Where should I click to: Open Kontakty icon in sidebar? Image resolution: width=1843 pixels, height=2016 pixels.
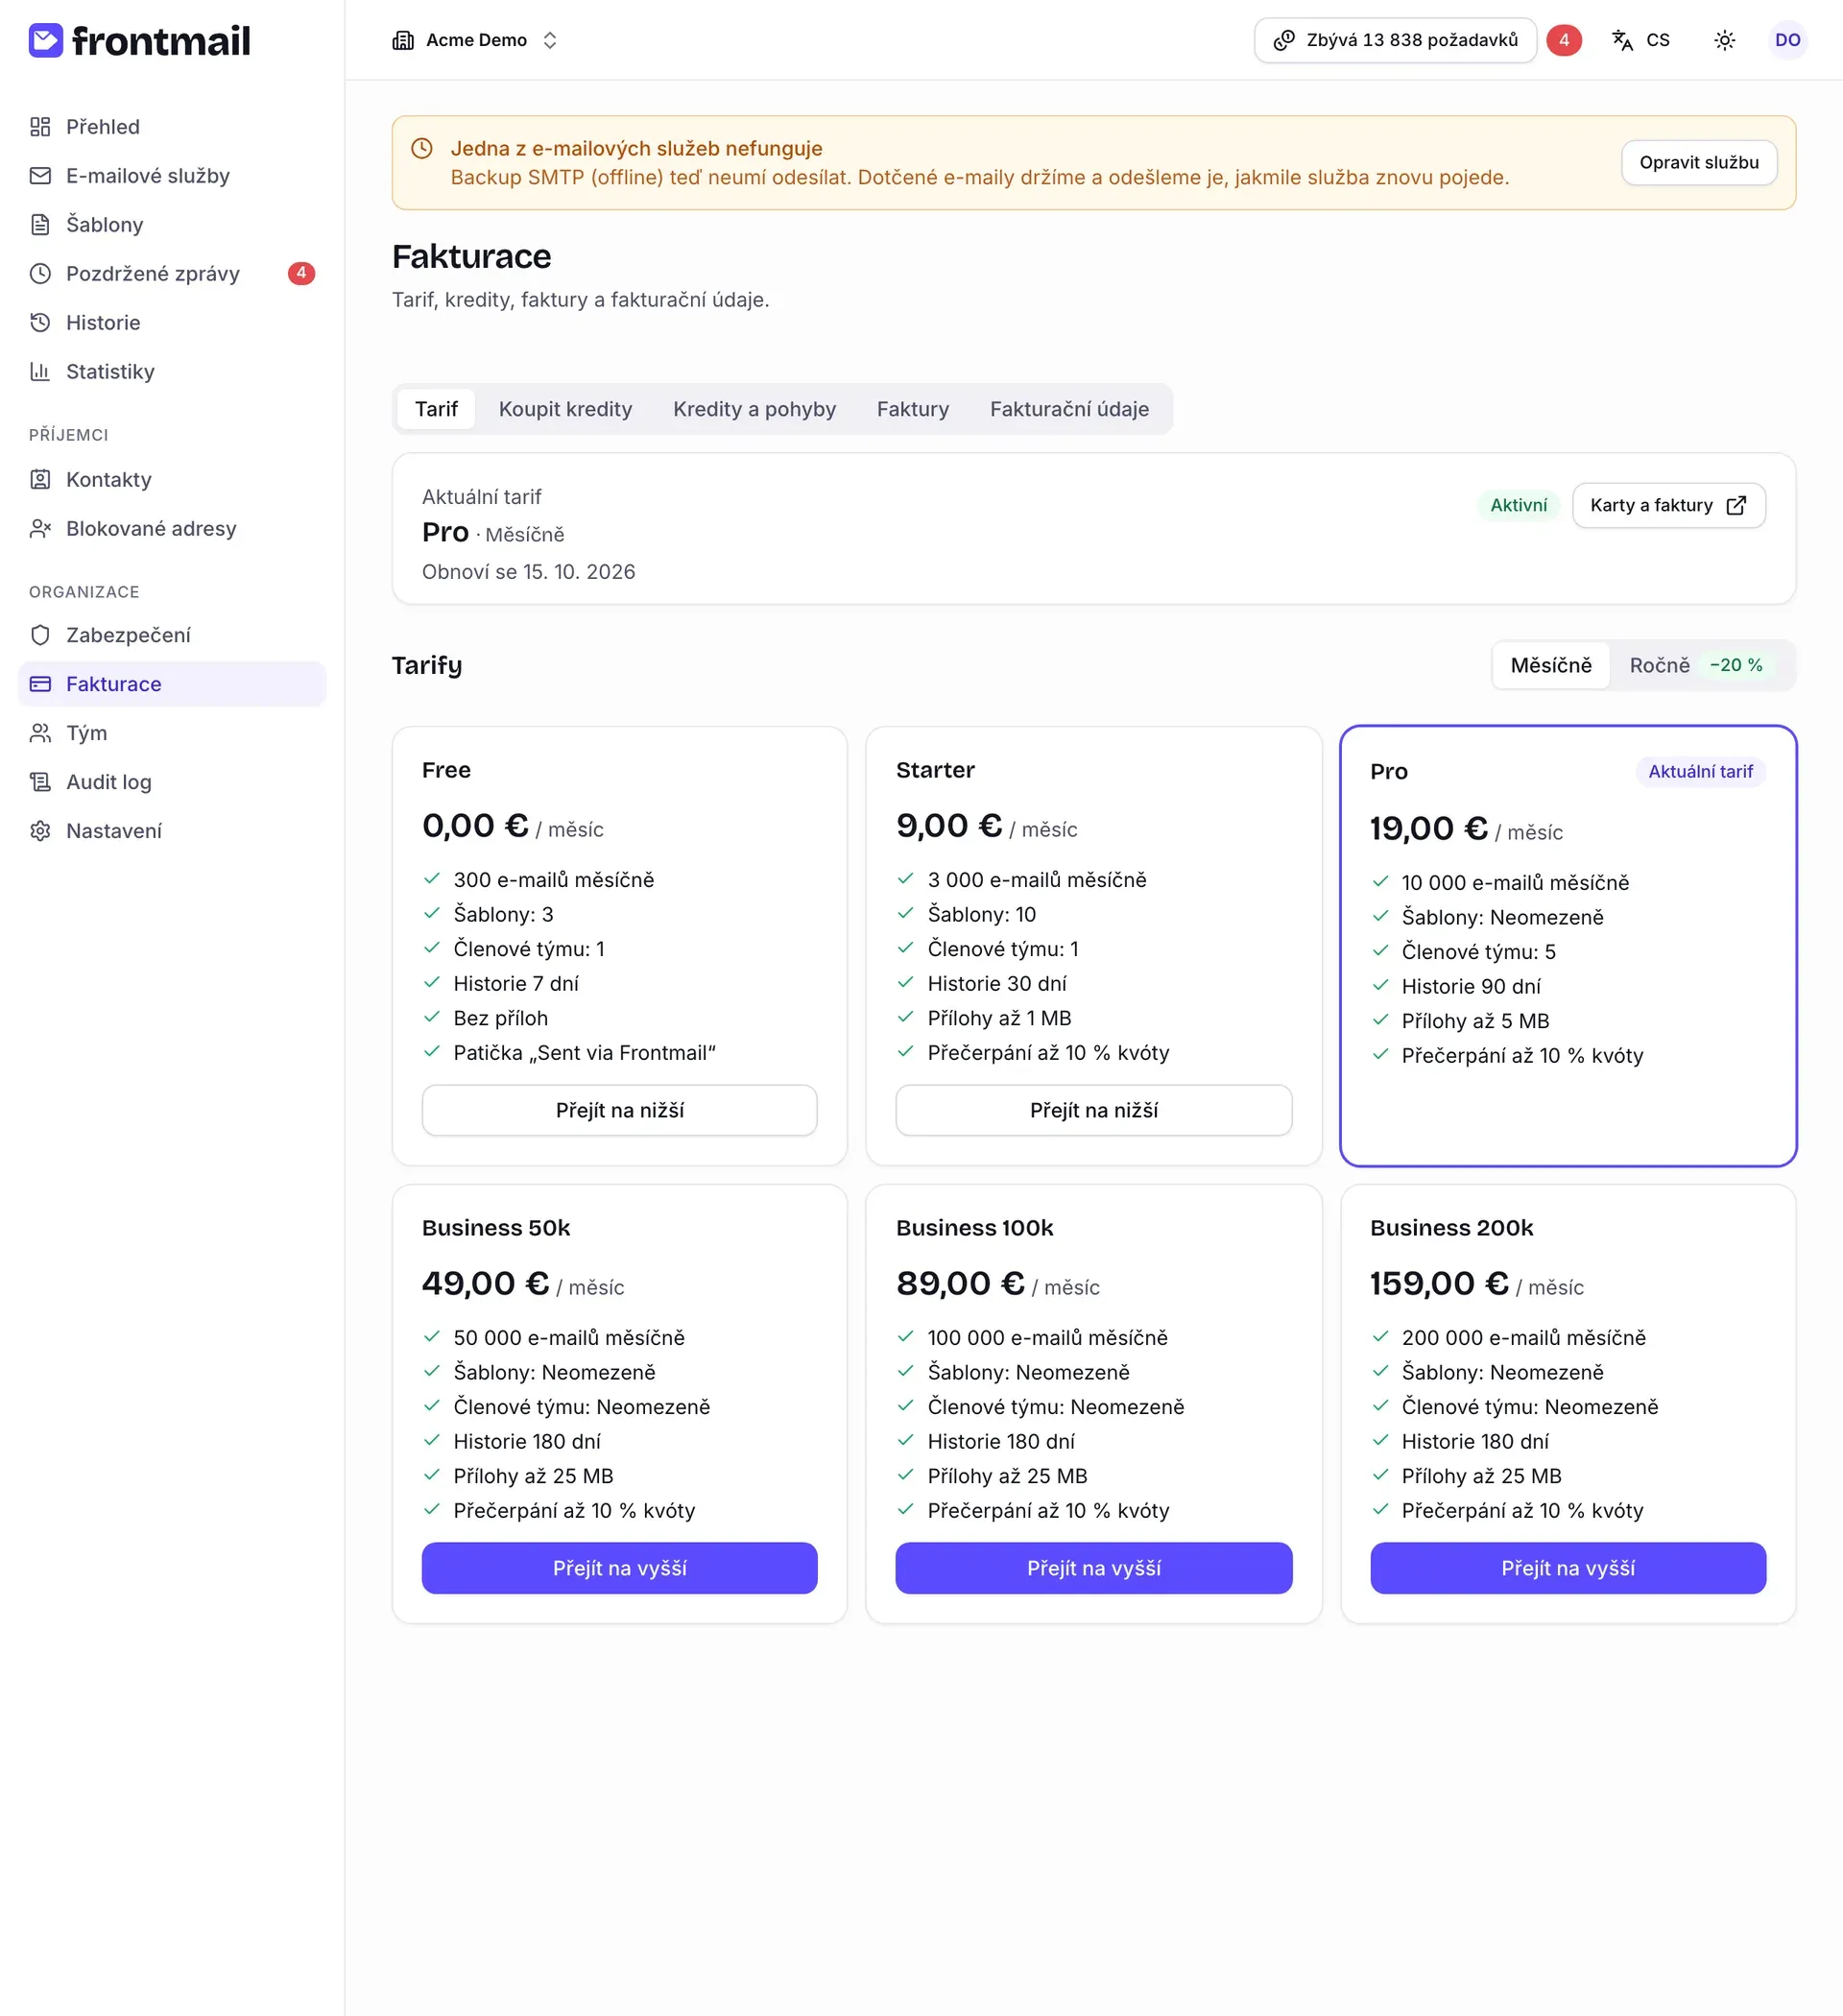point(40,480)
